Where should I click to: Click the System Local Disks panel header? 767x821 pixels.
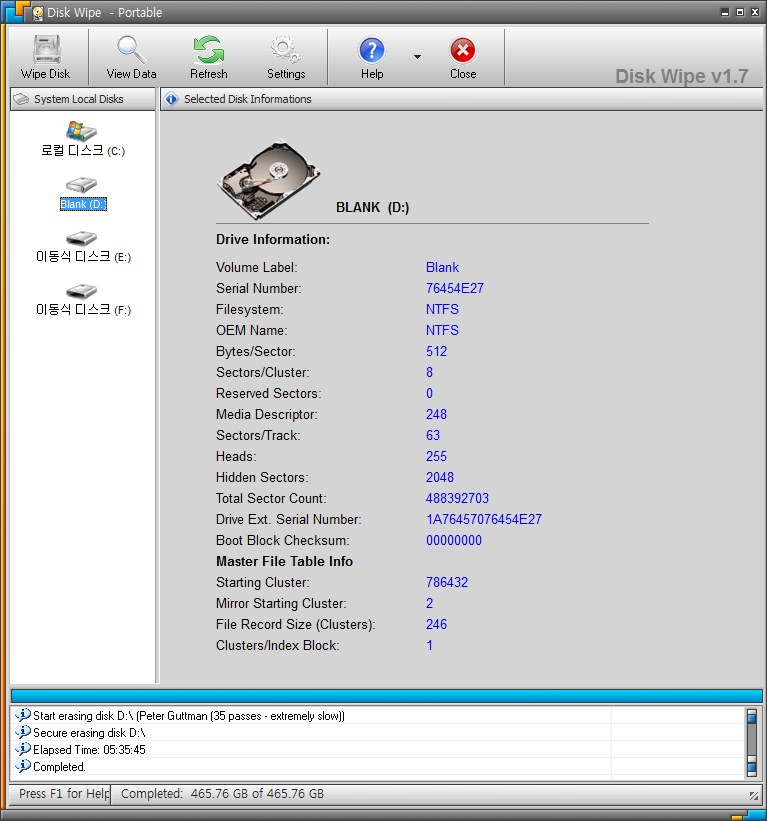[x=79, y=99]
